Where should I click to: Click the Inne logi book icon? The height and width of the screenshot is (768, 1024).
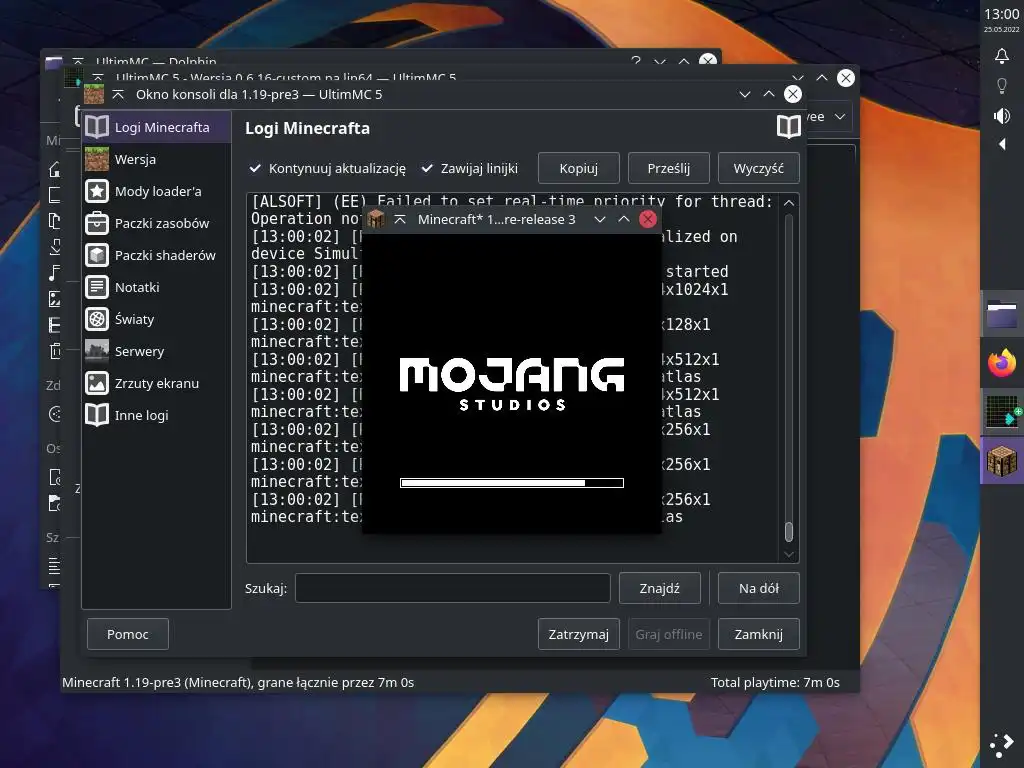tap(97, 415)
